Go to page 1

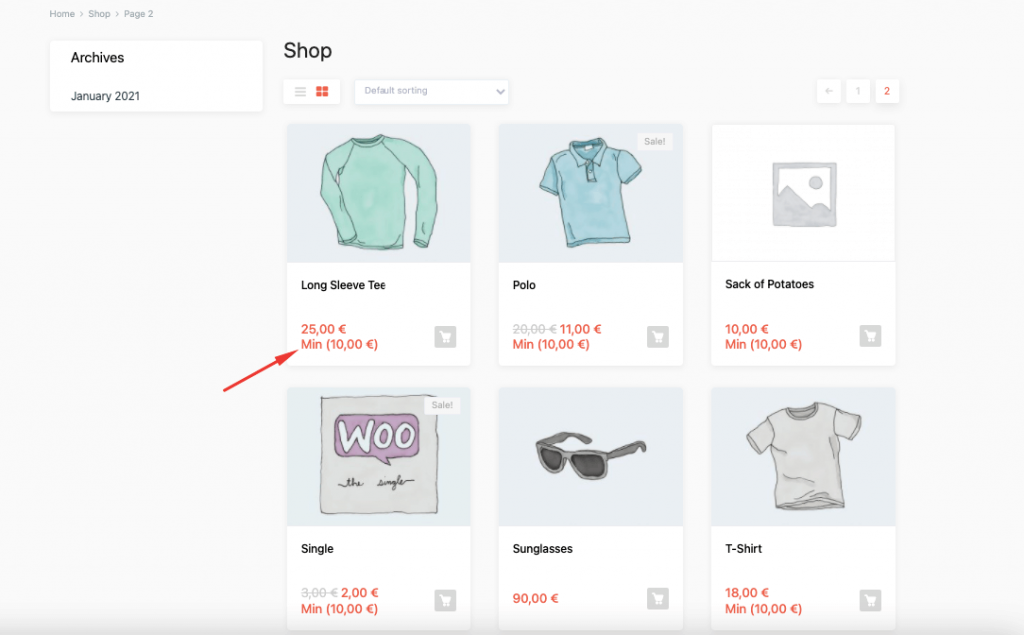coord(857,92)
